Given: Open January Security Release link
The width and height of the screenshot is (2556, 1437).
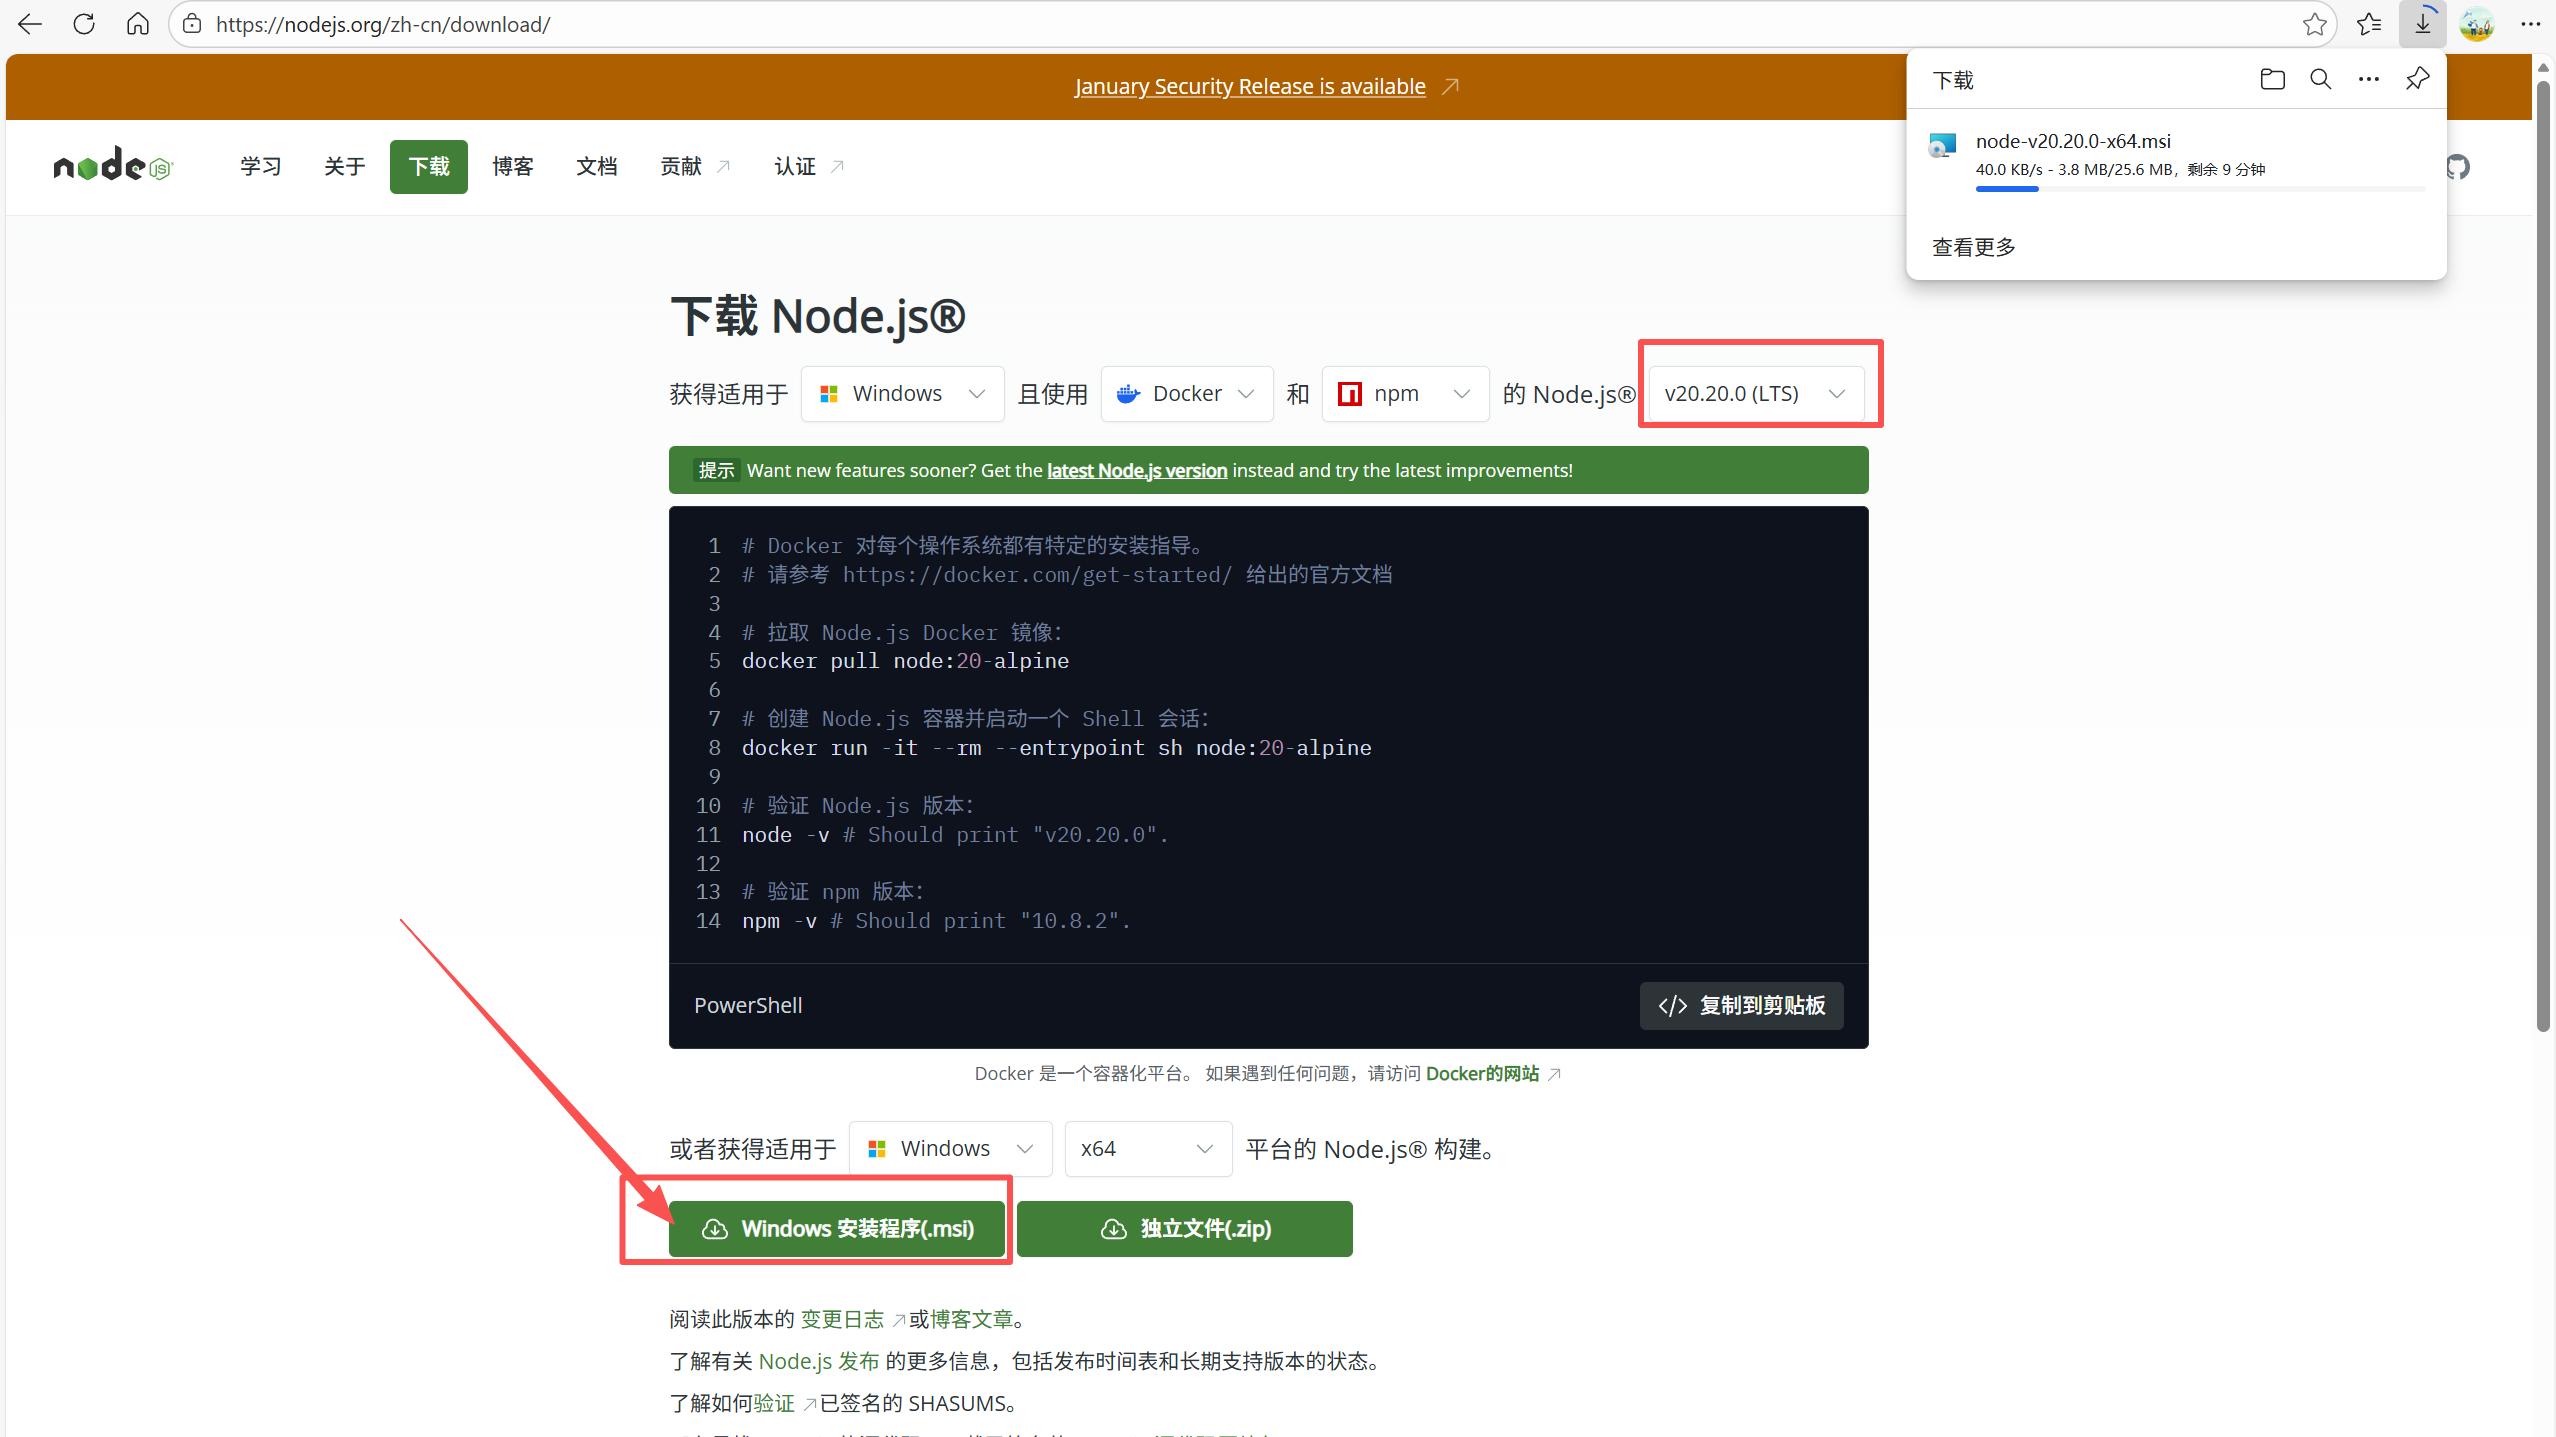Looking at the screenshot, I should 1250,86.
